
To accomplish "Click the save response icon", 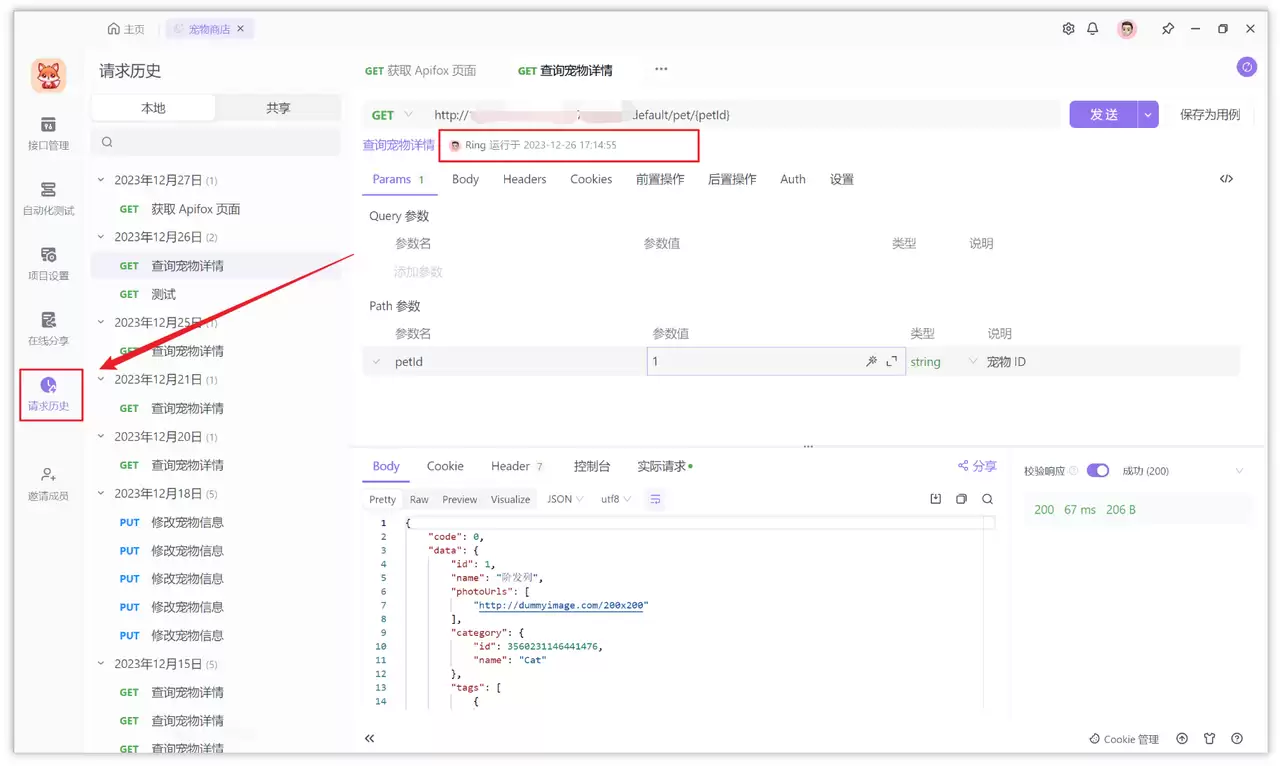I will (x=936, y=499).
